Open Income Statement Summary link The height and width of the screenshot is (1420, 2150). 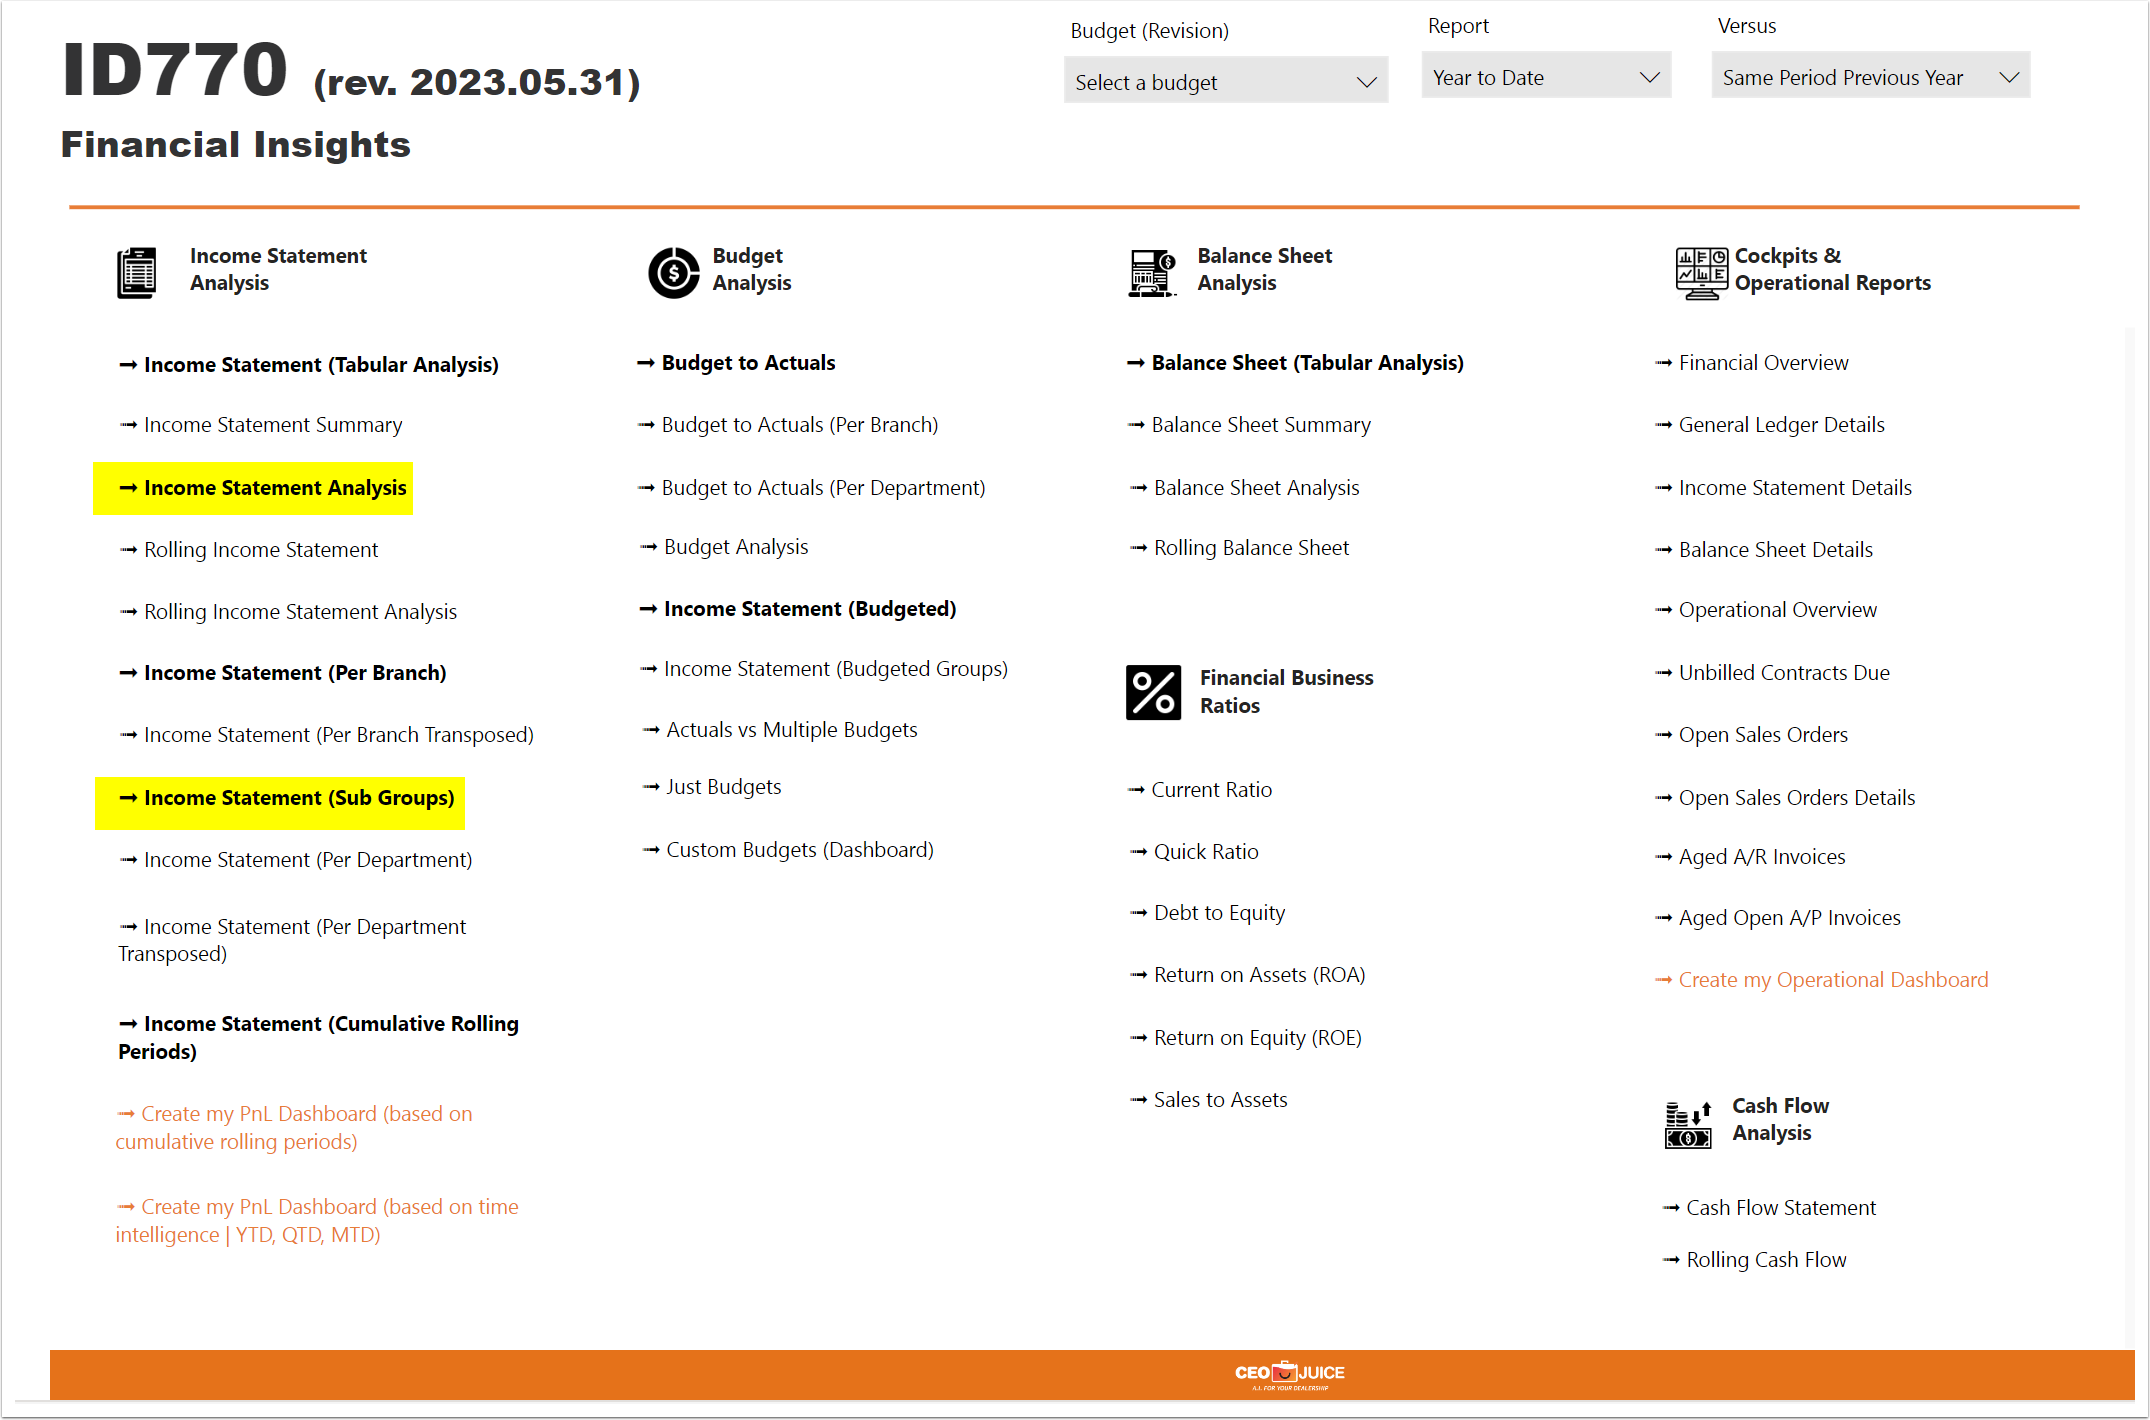pyautogui.click(x=261, y=425)
